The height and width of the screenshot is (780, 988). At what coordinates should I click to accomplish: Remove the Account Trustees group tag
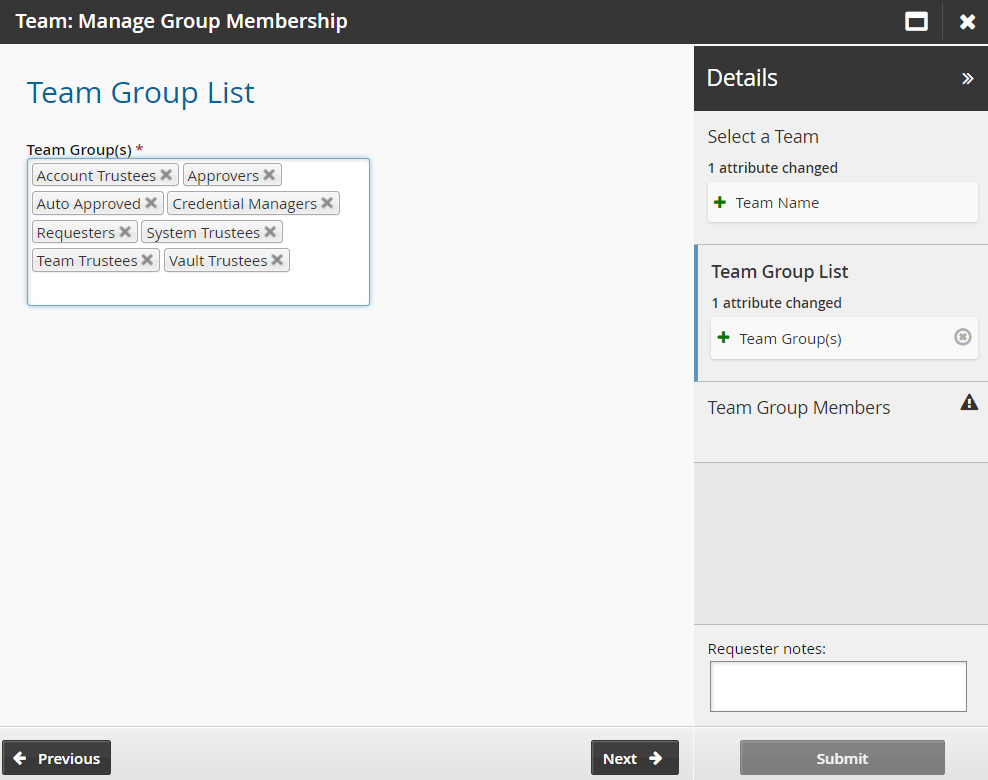pyautogui.click(x=166, y=175)
